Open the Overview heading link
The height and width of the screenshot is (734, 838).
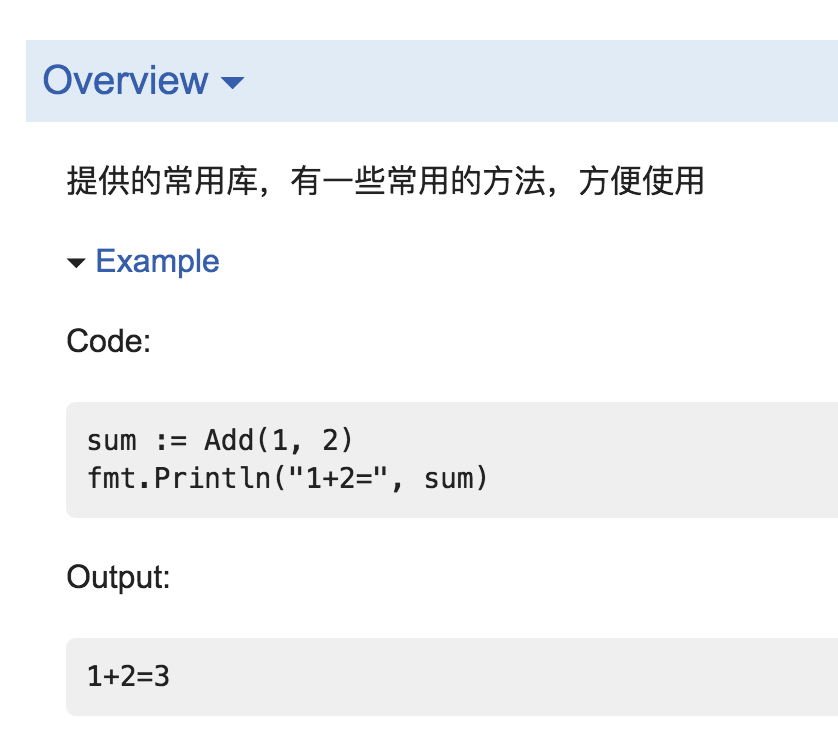pyautogui.click(x=126, y=80)
